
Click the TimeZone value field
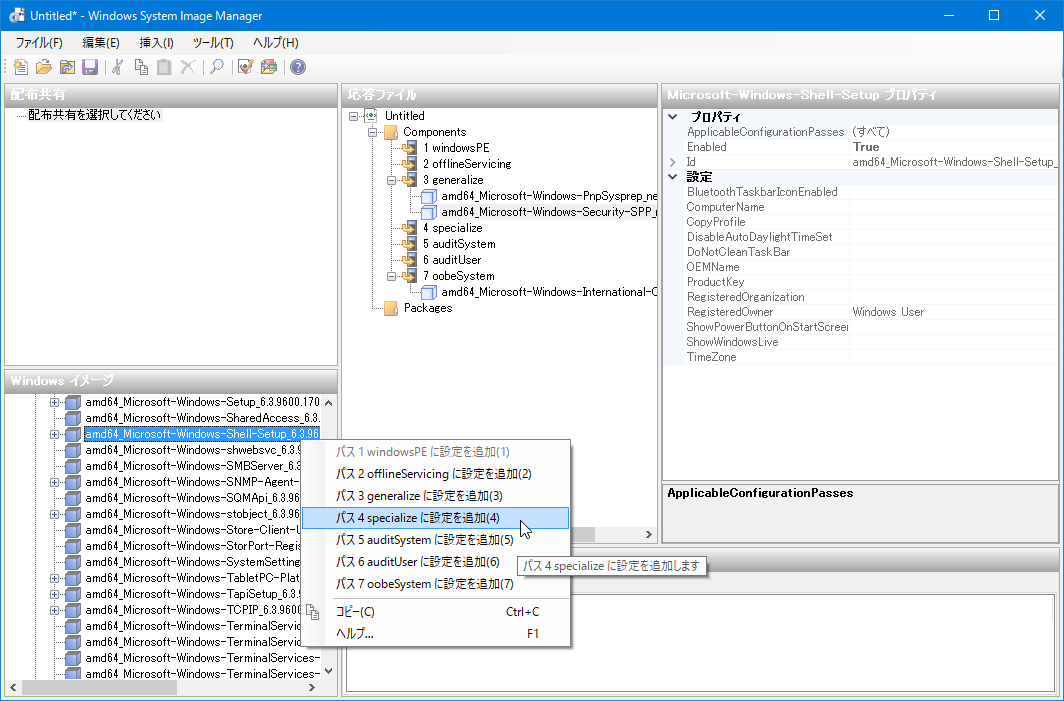953,357
